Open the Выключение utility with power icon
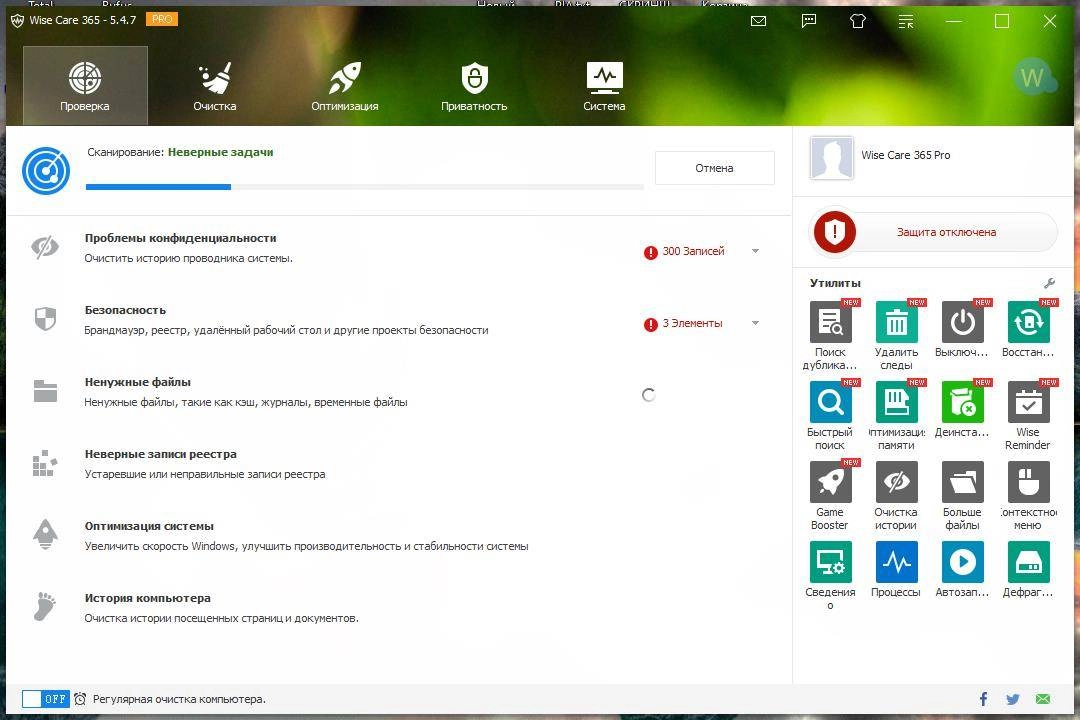The width and height of the screenshot is (1080, 720). [962, 322]
